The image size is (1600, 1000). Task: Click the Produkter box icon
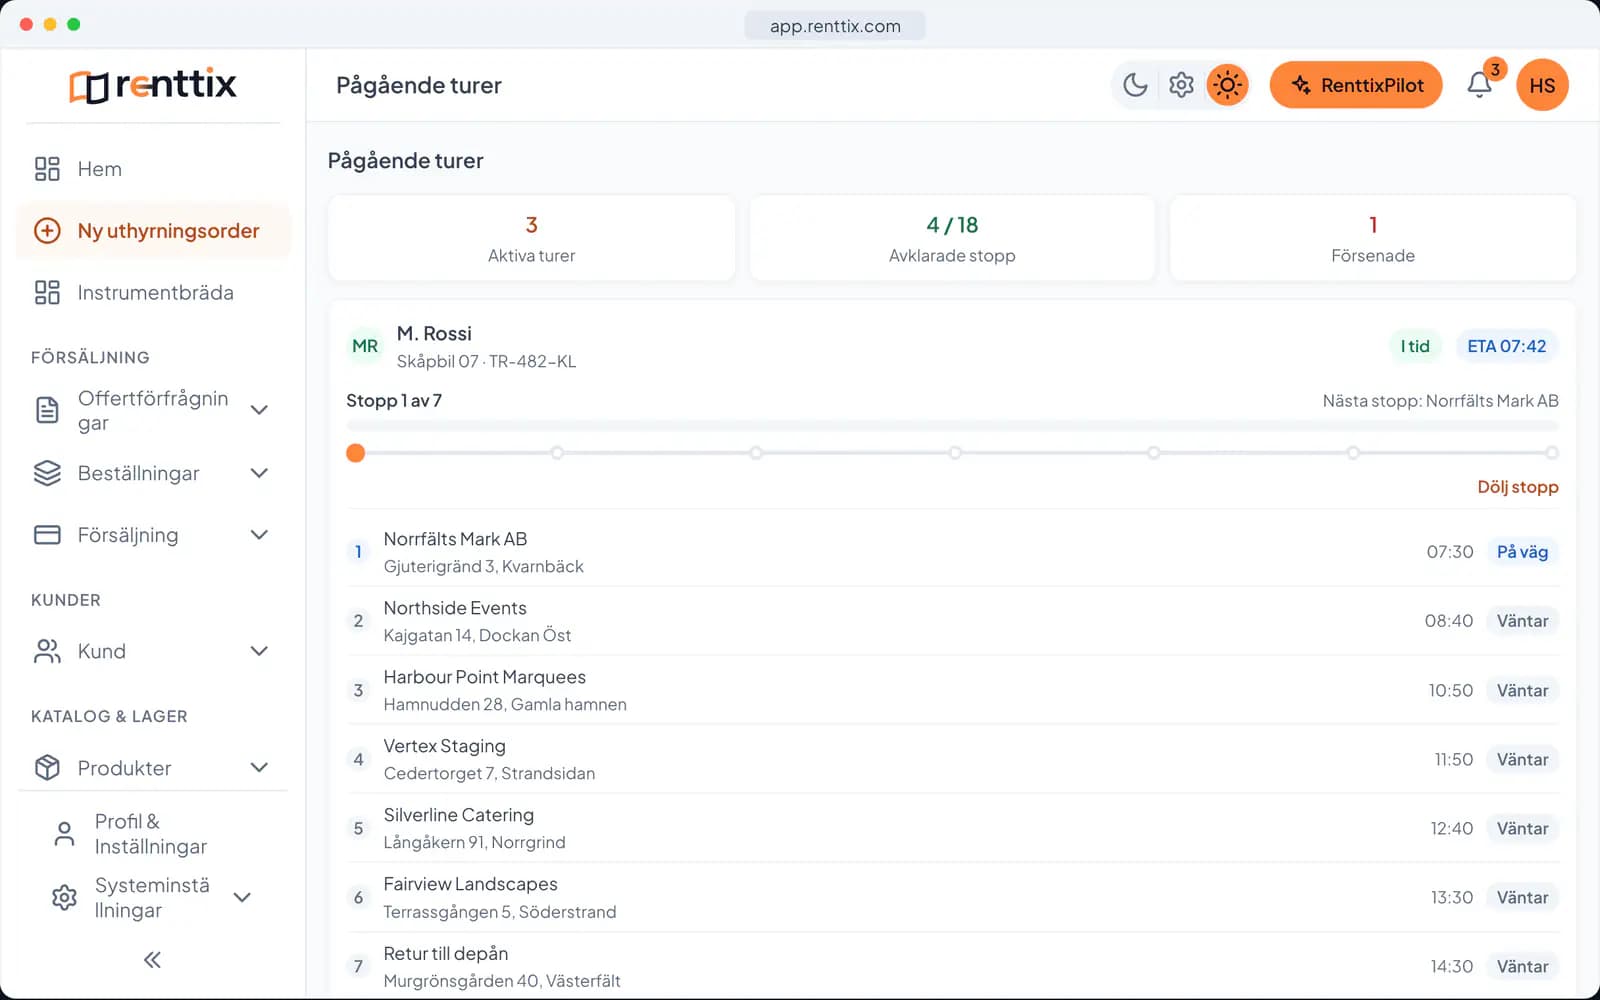[x=47, y=768]
